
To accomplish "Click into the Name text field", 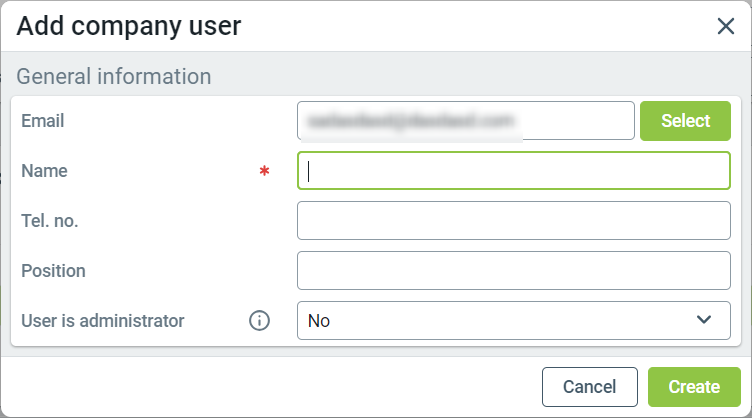I will pos(514,171).
